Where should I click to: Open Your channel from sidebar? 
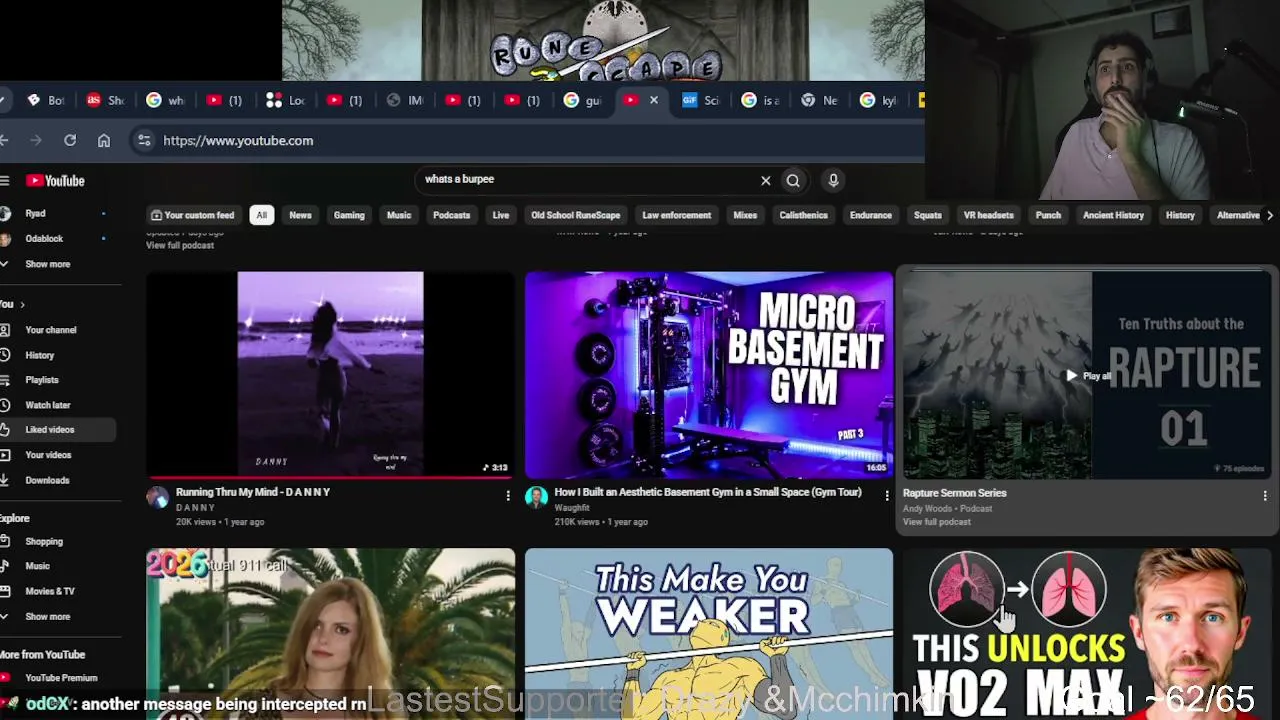pos(50,330)
